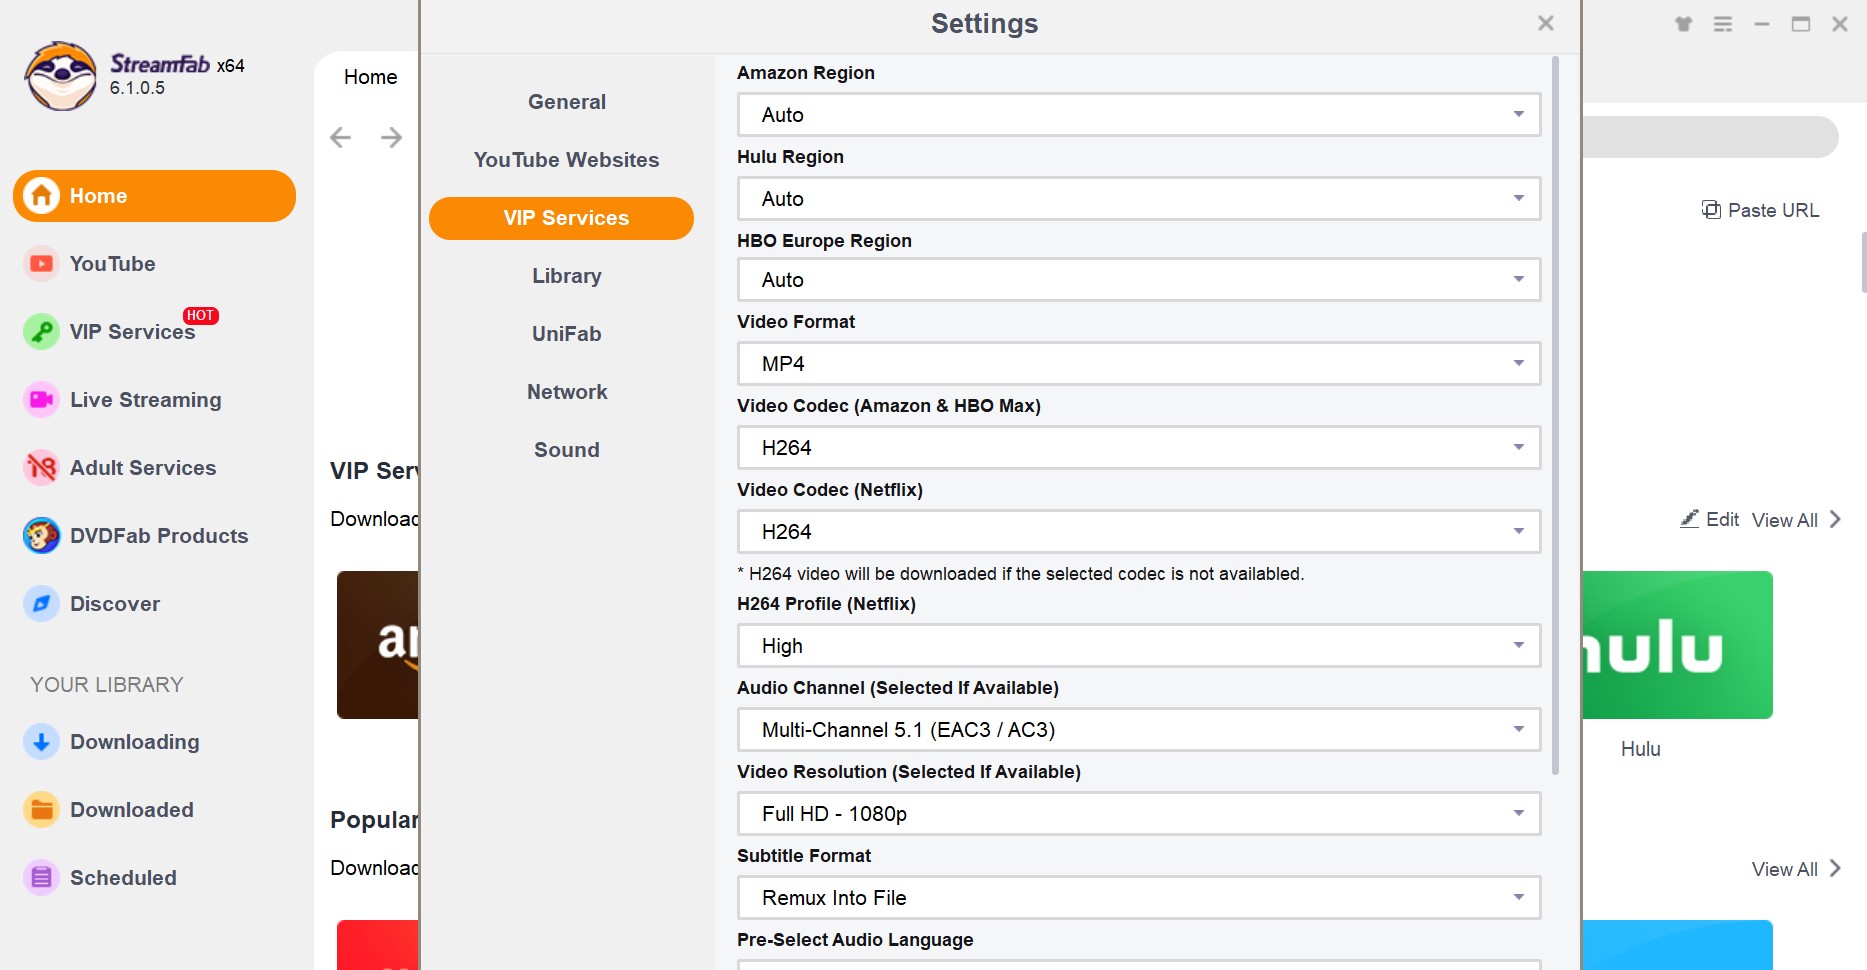The height and width of the screenshot is (970, 1867).
Task: Click the Downloaded folder icon
Action: (x=41, y=810)
